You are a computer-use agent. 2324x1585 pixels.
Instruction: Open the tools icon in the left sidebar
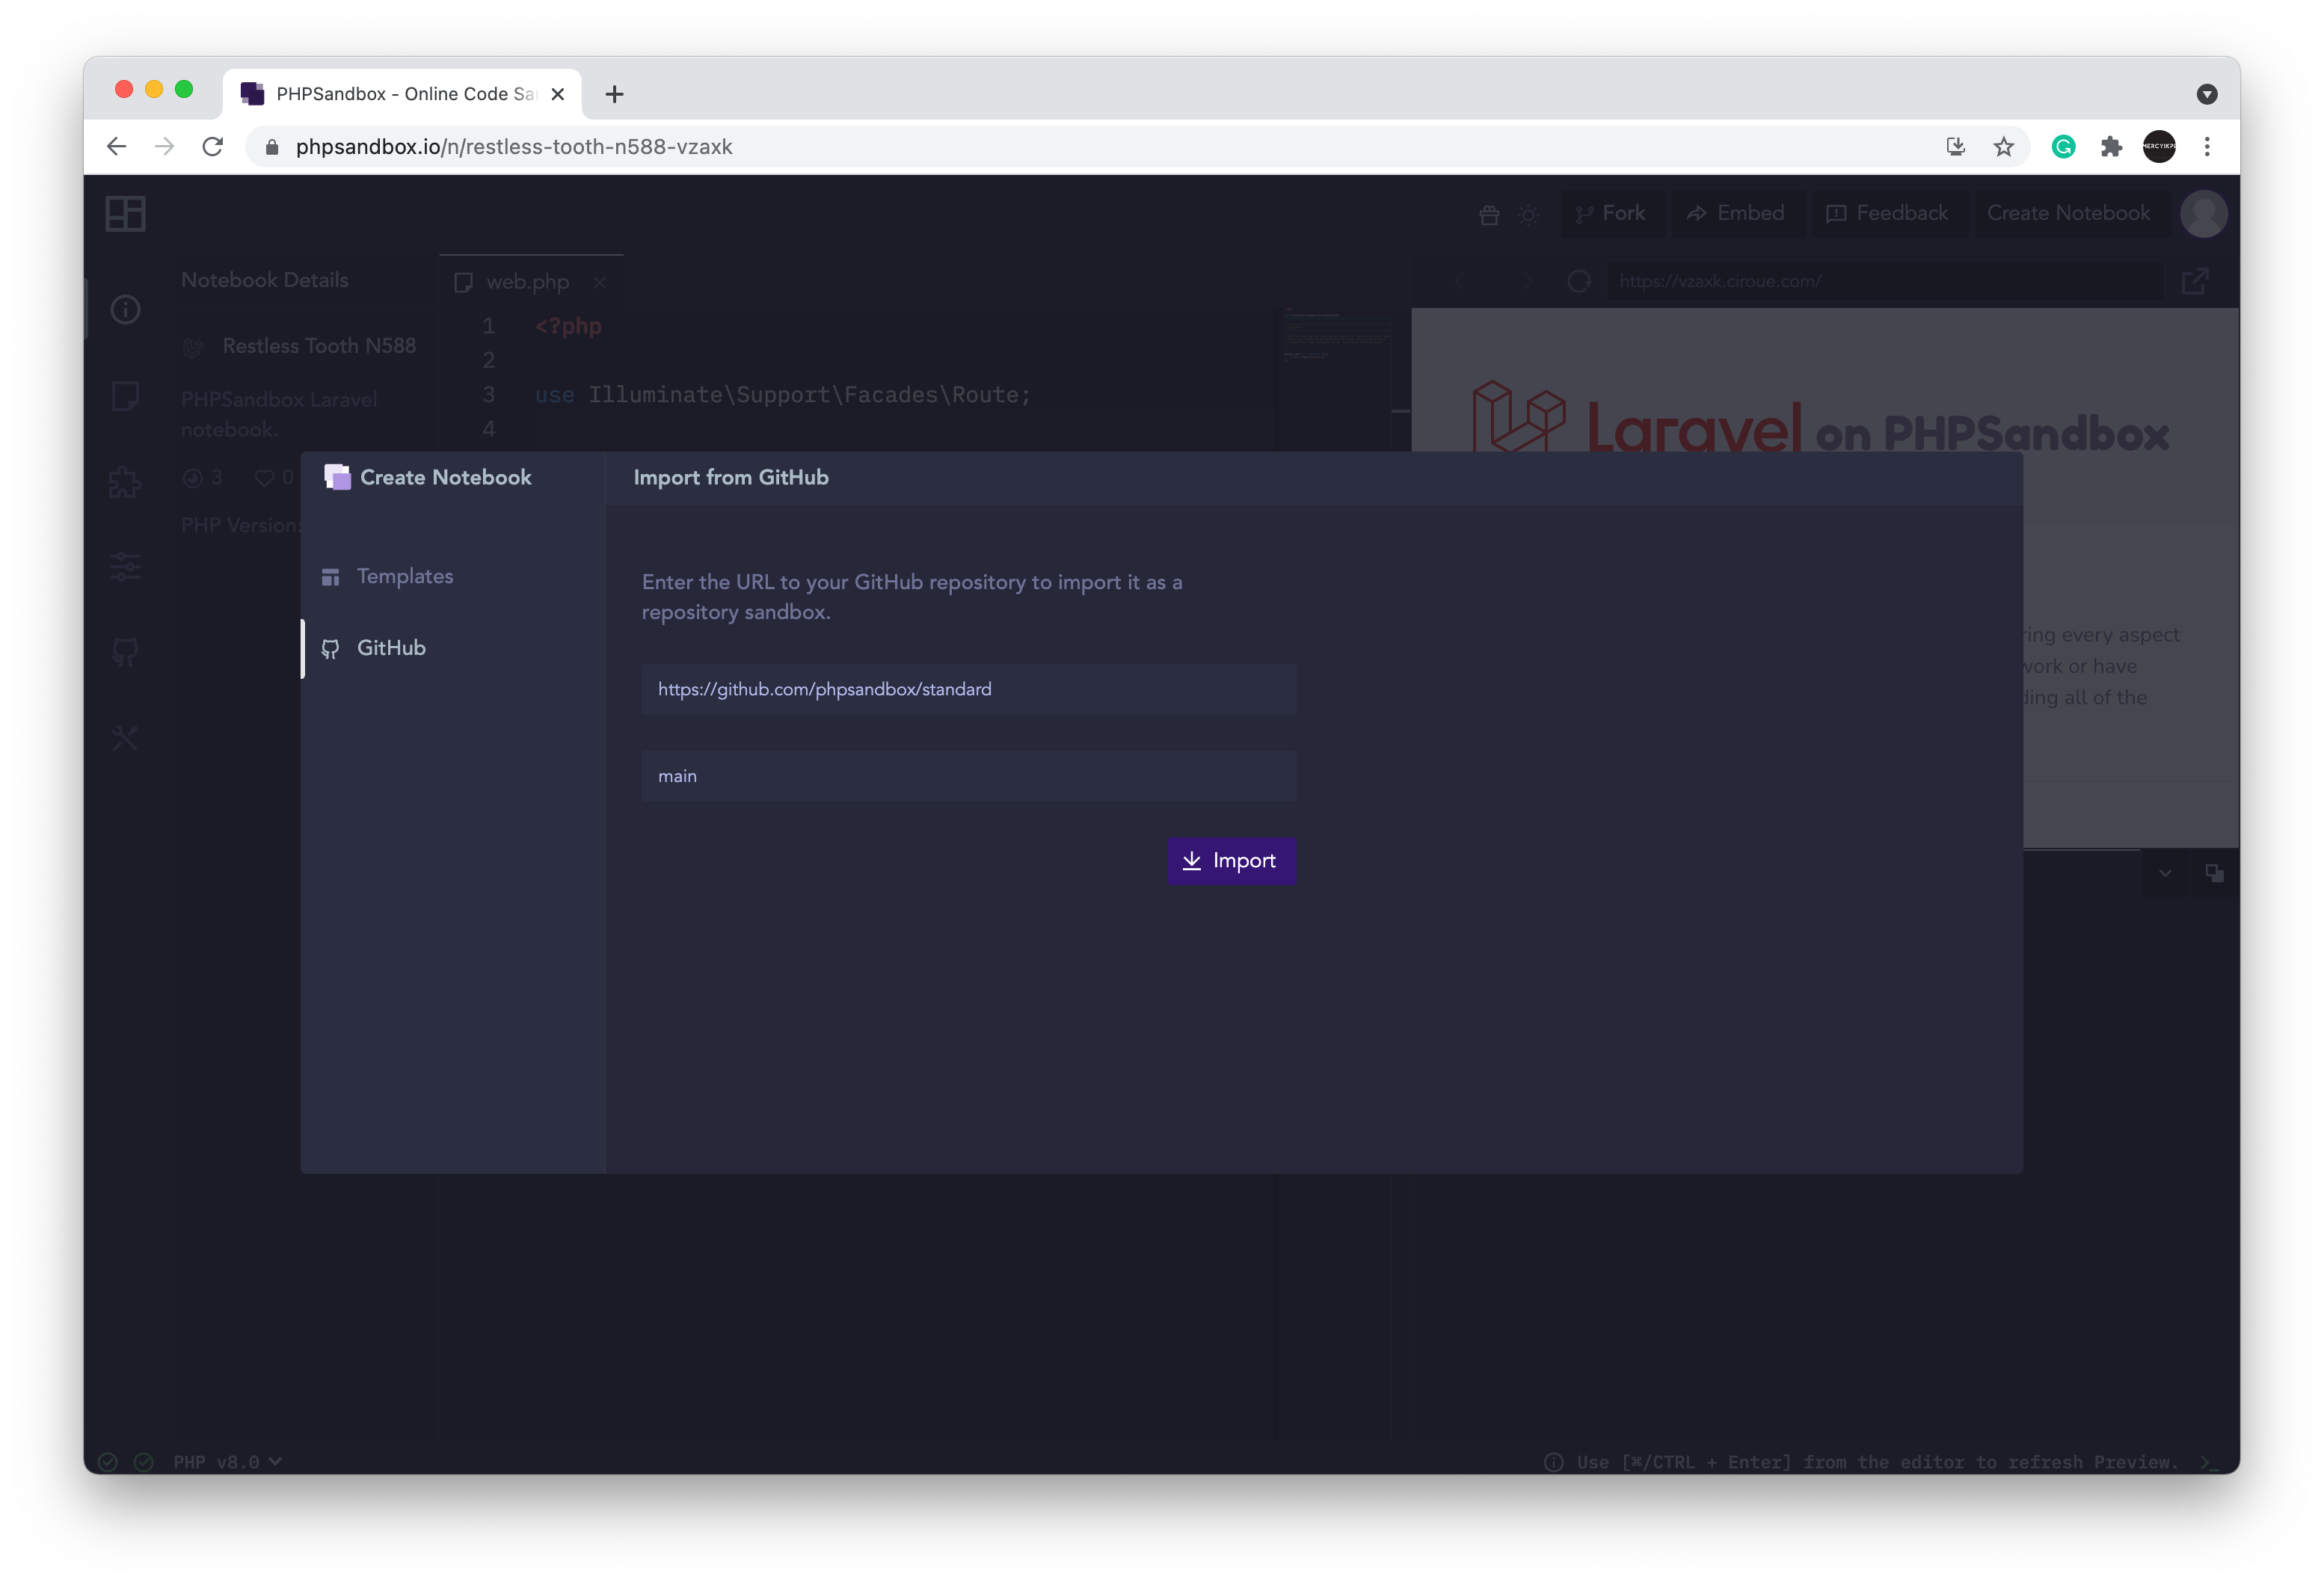(126, 738)
